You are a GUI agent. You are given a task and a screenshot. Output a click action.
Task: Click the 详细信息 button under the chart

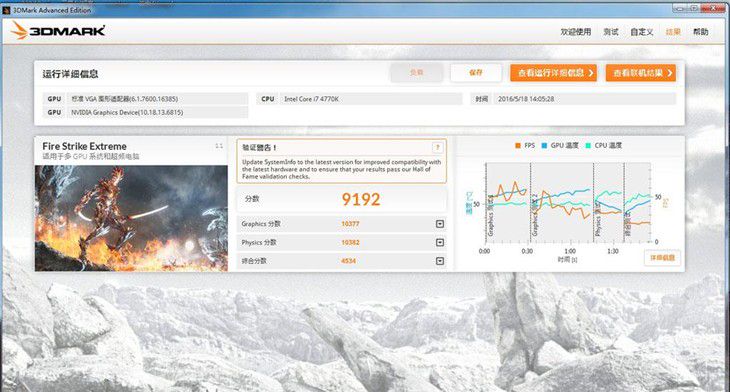tap(662, 258)
